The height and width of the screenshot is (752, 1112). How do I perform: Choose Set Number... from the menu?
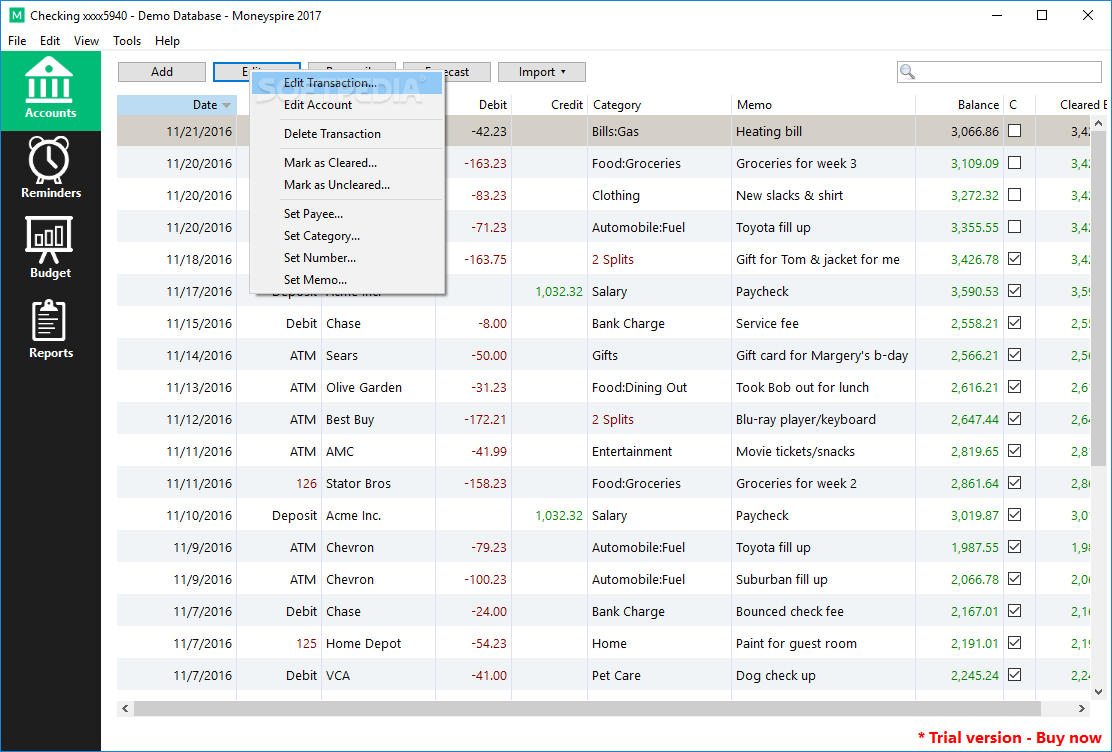(x=347, y=258)
